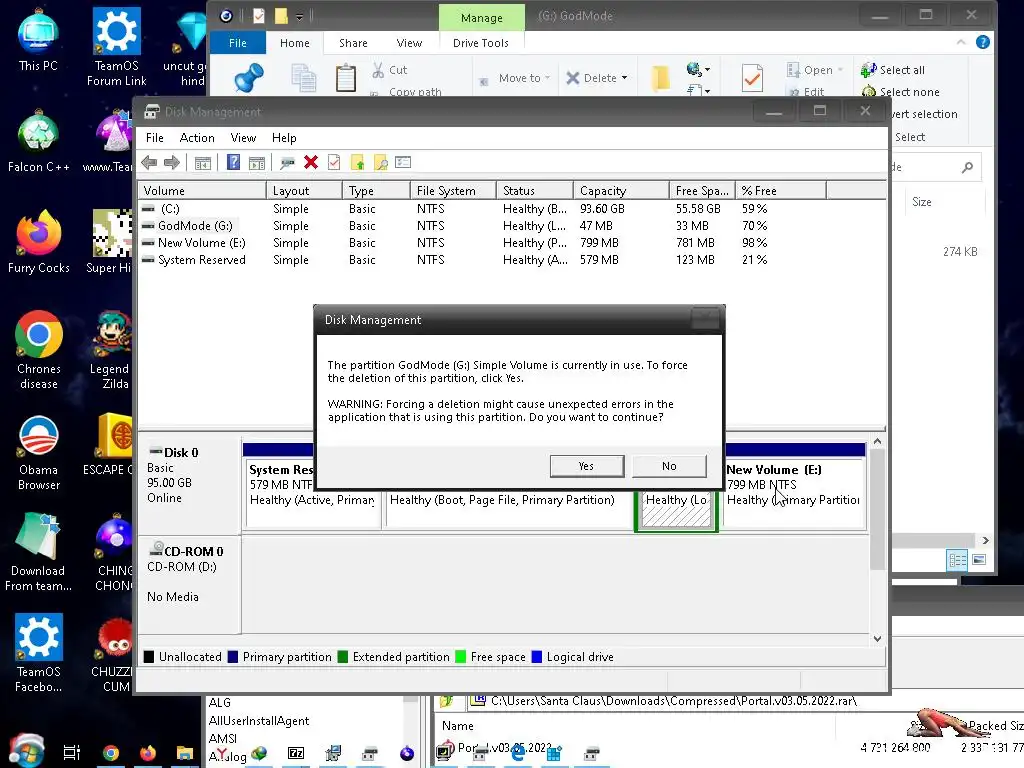1024x768 pixels.
Task: Click the yellow folder with green arrow toolbar icon
Action: tap(357, 163)
